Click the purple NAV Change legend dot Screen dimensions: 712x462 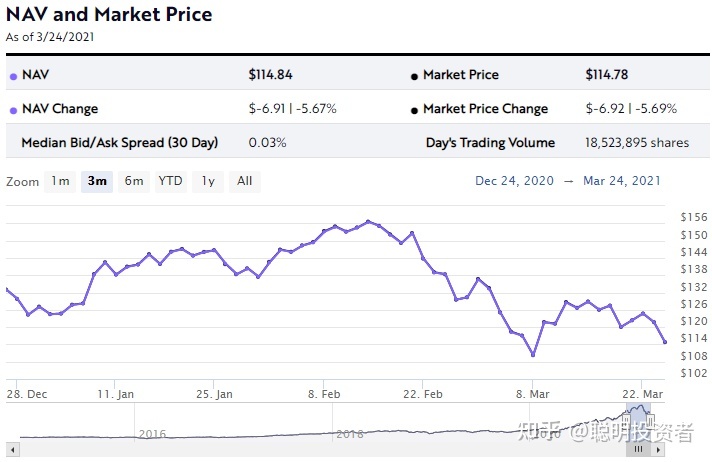pos(14,110)
